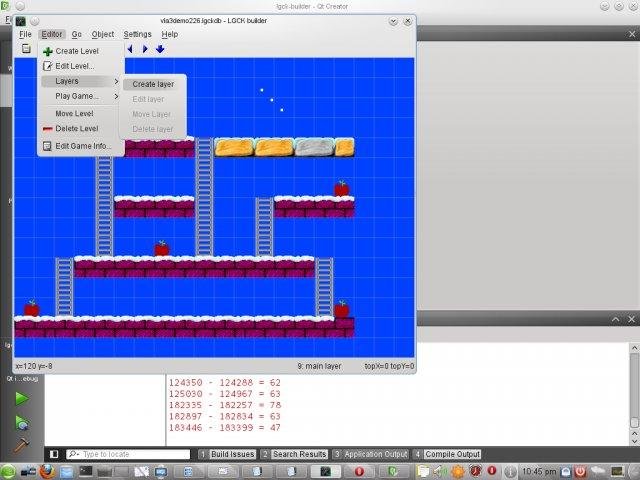
Task: Choose Create Level from Editor menu
Action: coord(81,51)
